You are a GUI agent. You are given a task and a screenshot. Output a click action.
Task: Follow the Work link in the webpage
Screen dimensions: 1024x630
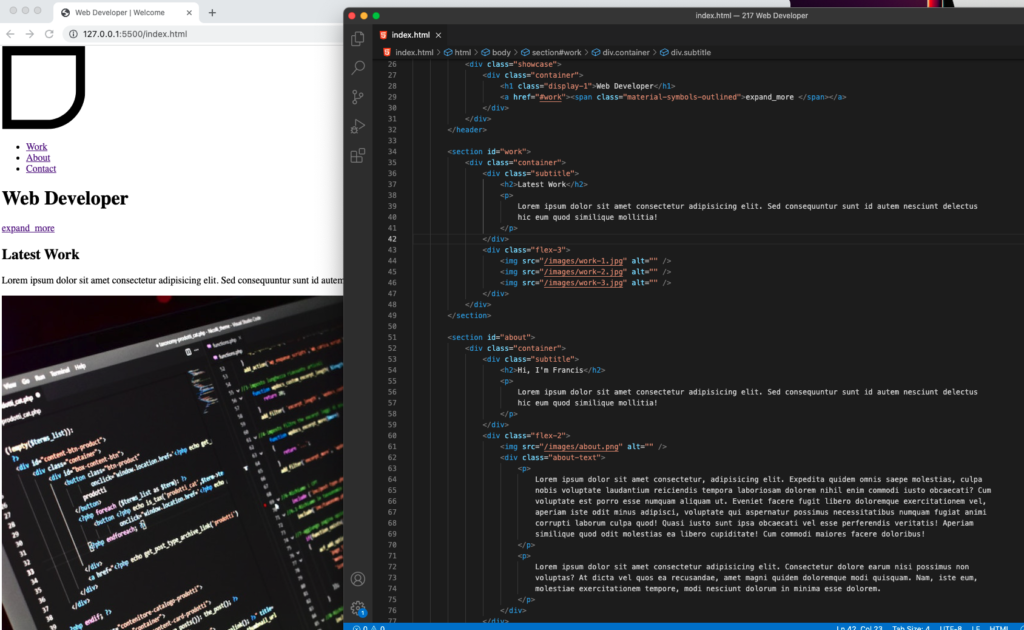[37, 147]
